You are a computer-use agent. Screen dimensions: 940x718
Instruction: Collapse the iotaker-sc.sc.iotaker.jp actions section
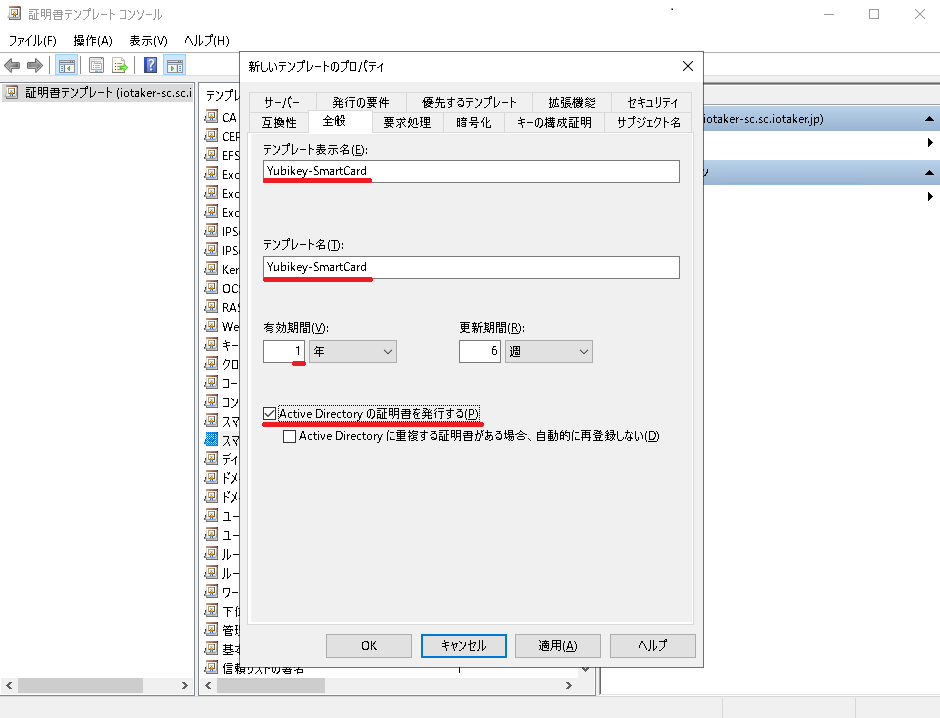[x=929, y=119]
